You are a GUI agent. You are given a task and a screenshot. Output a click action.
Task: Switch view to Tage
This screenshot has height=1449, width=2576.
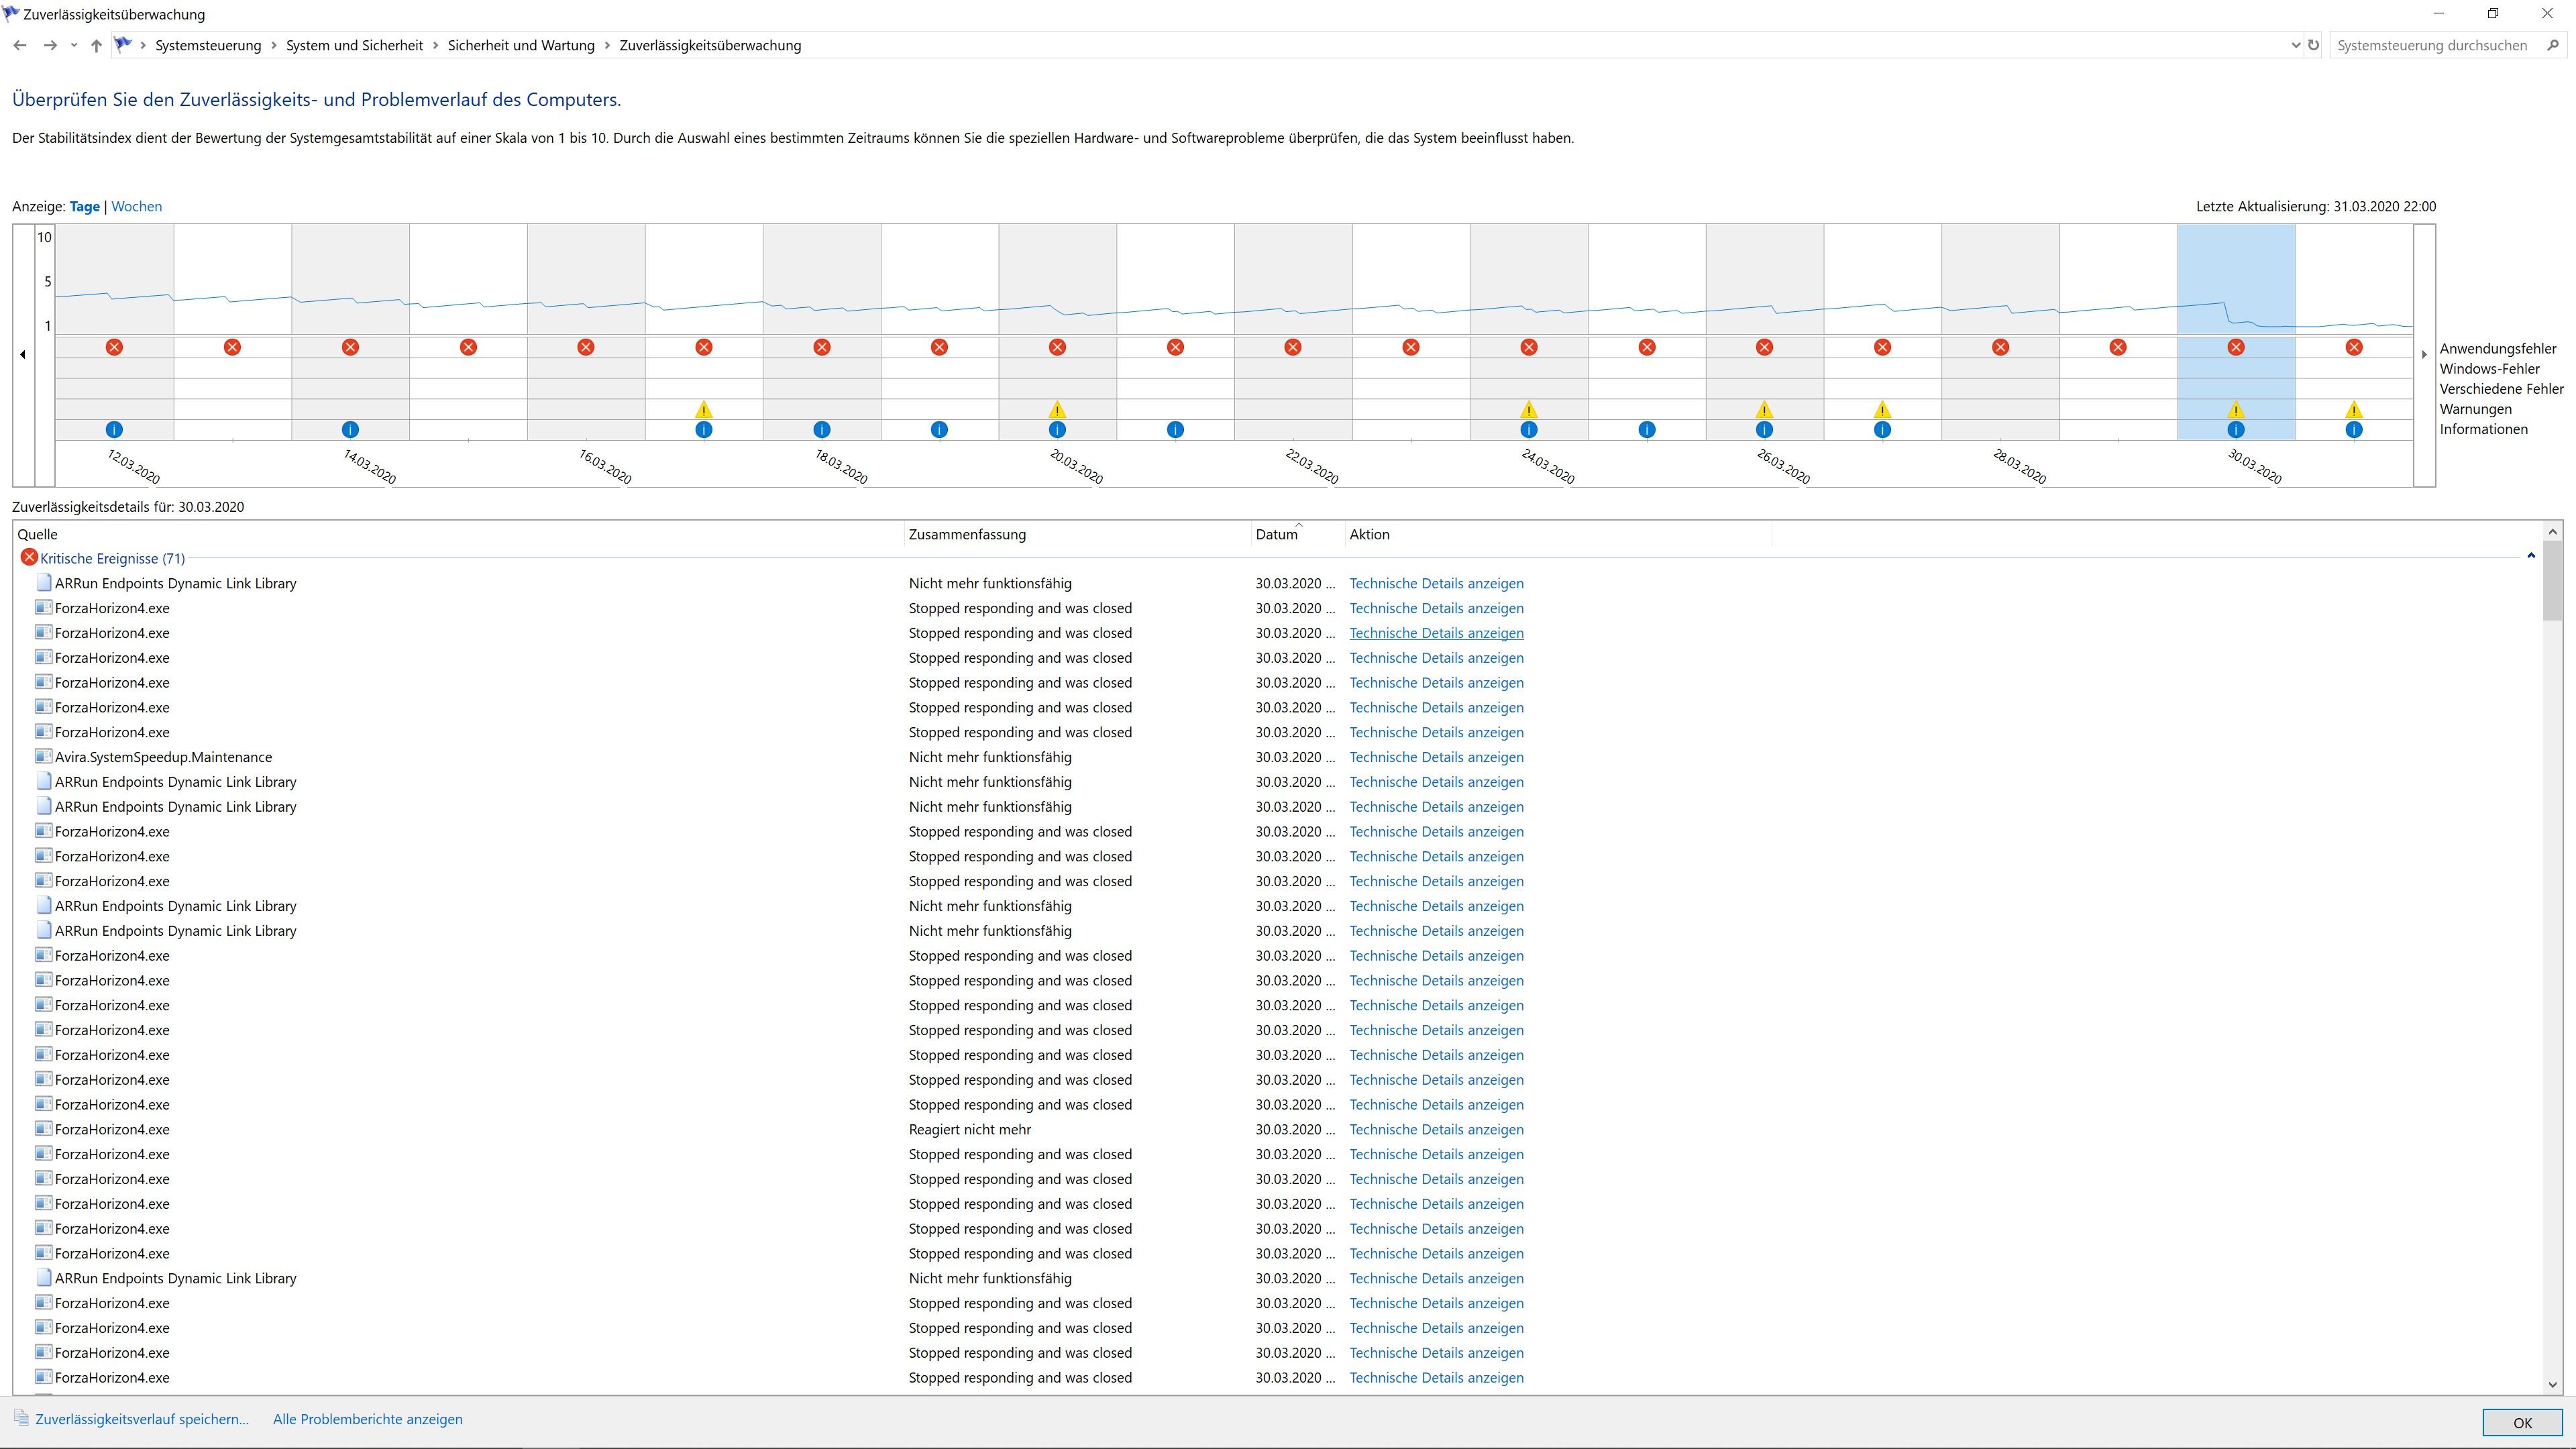[84, 206]
